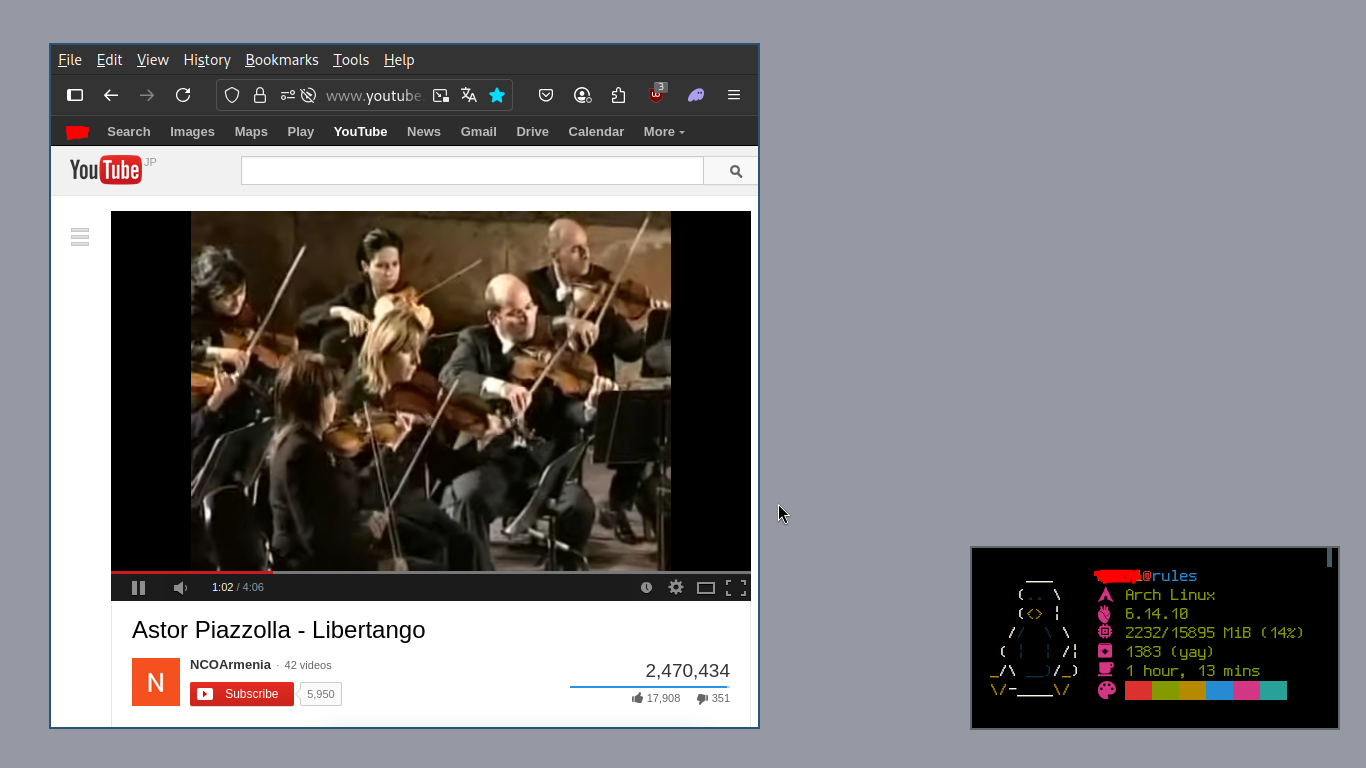This screenshot has width=1366, height=768.
Task: Select YouTube in the Google bar
Action: pos(360,132)
